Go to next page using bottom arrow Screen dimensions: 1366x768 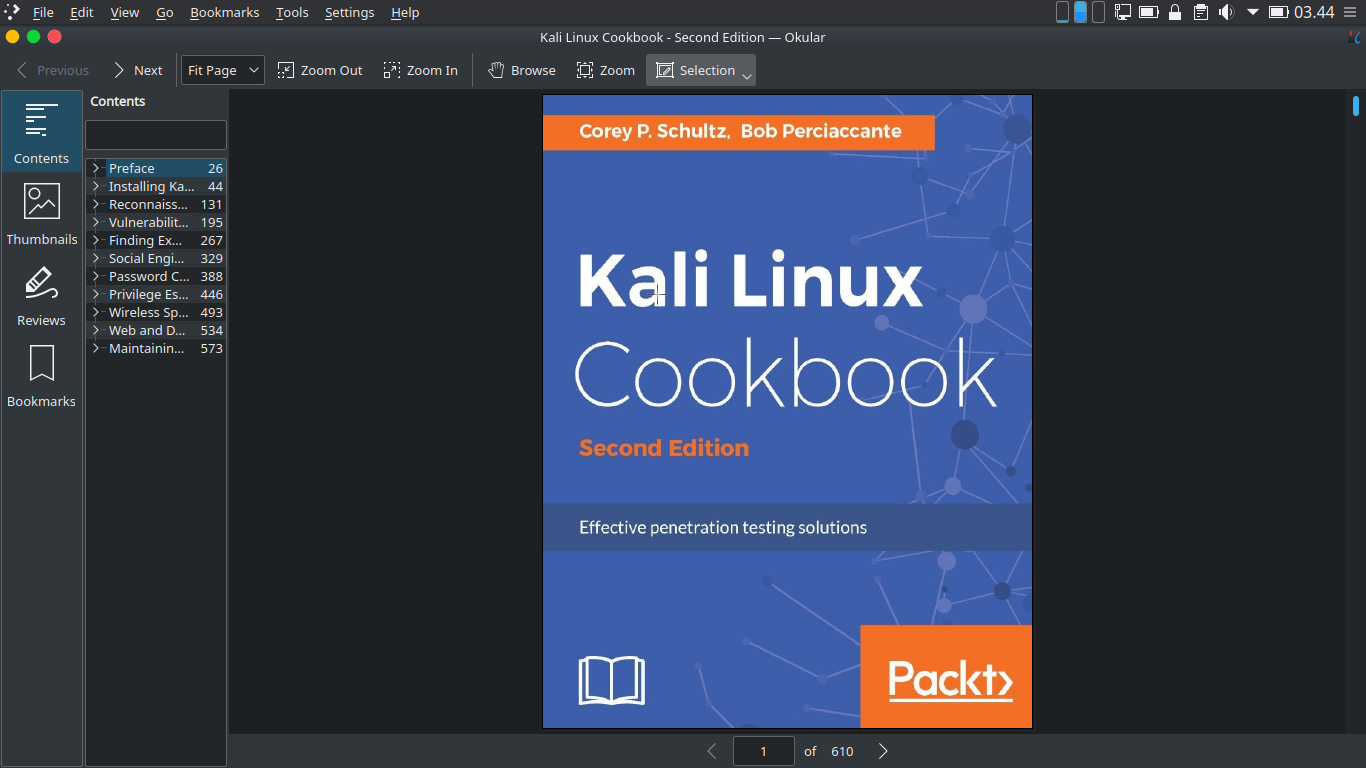pyautogui.click(x=883, y=751)
